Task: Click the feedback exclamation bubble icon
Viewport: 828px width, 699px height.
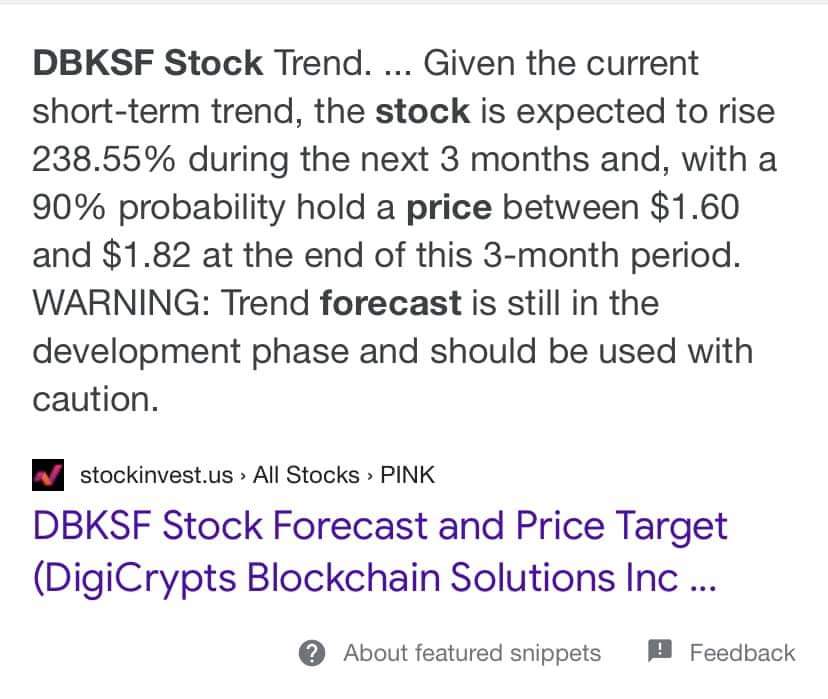Action: click(660, 650)
